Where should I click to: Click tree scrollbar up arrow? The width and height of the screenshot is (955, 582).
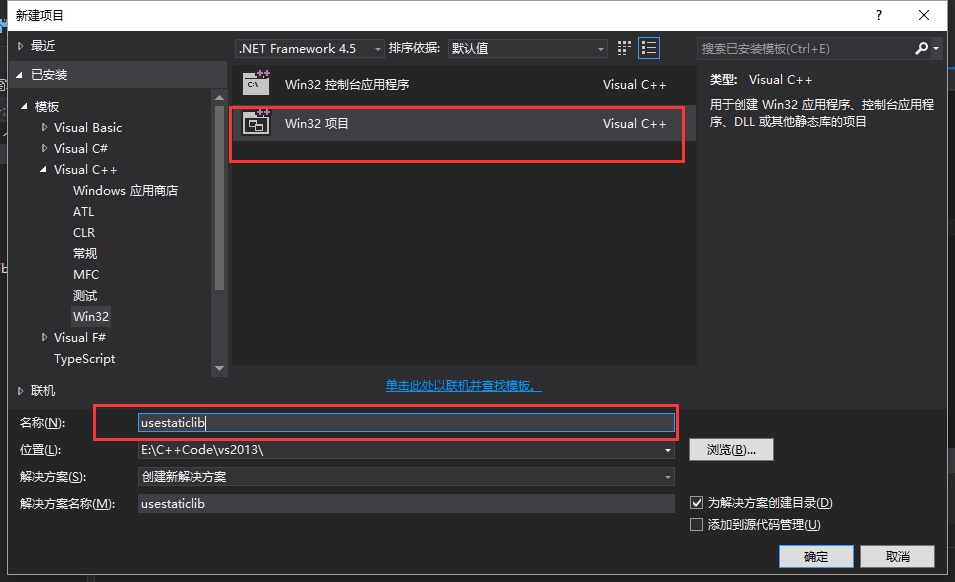tap(219, 97)
